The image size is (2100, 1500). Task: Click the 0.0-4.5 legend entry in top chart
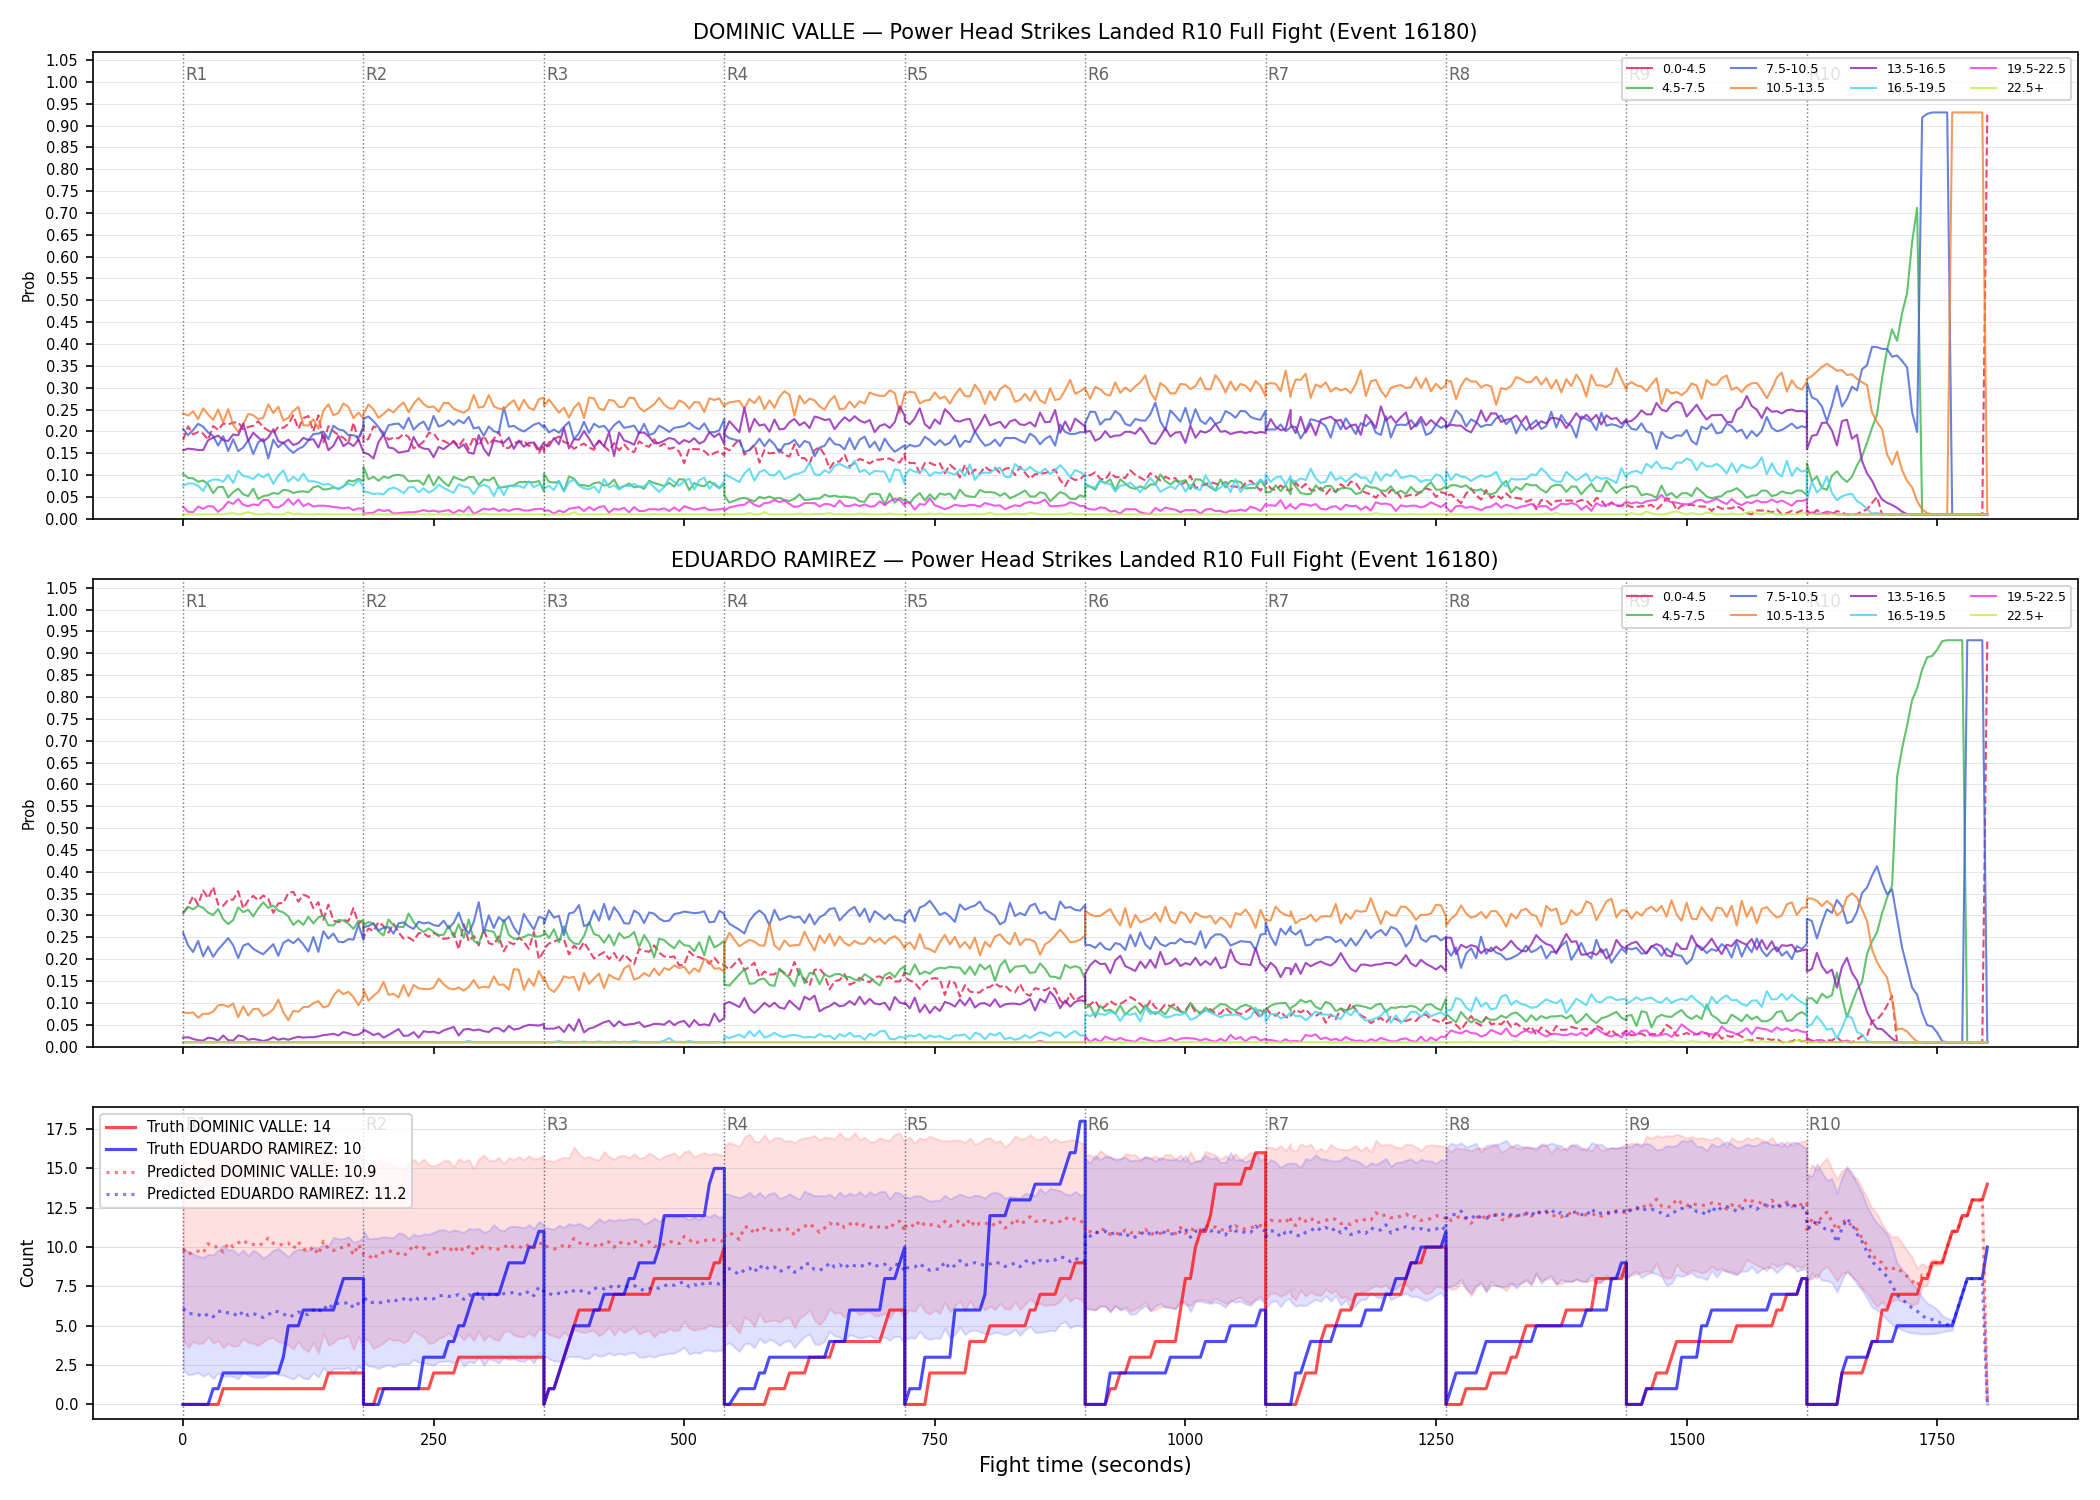pos(1666,69)
